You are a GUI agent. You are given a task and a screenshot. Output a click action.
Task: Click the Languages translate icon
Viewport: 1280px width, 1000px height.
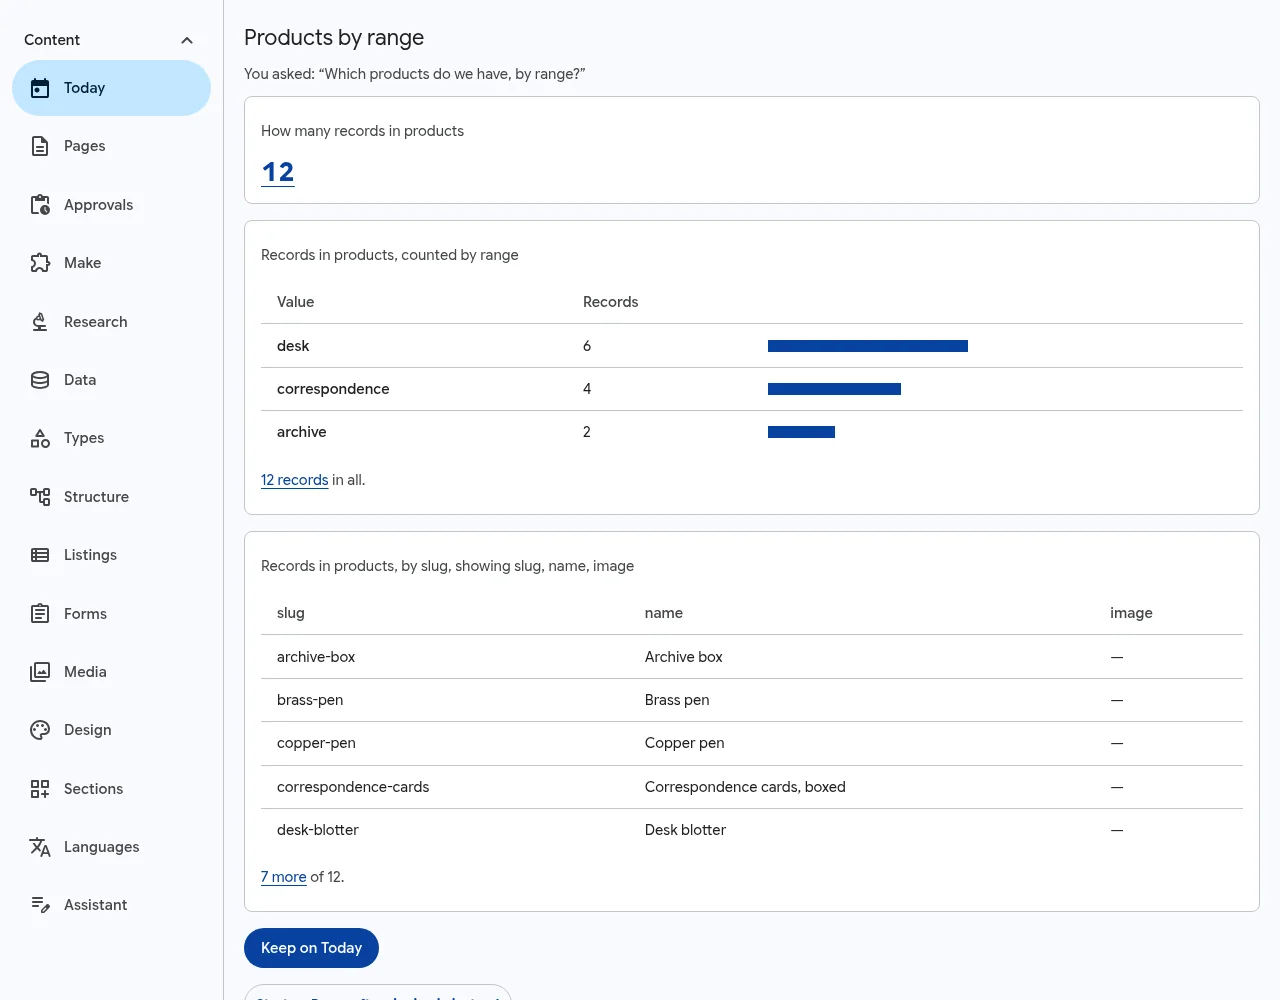point(40,847)
